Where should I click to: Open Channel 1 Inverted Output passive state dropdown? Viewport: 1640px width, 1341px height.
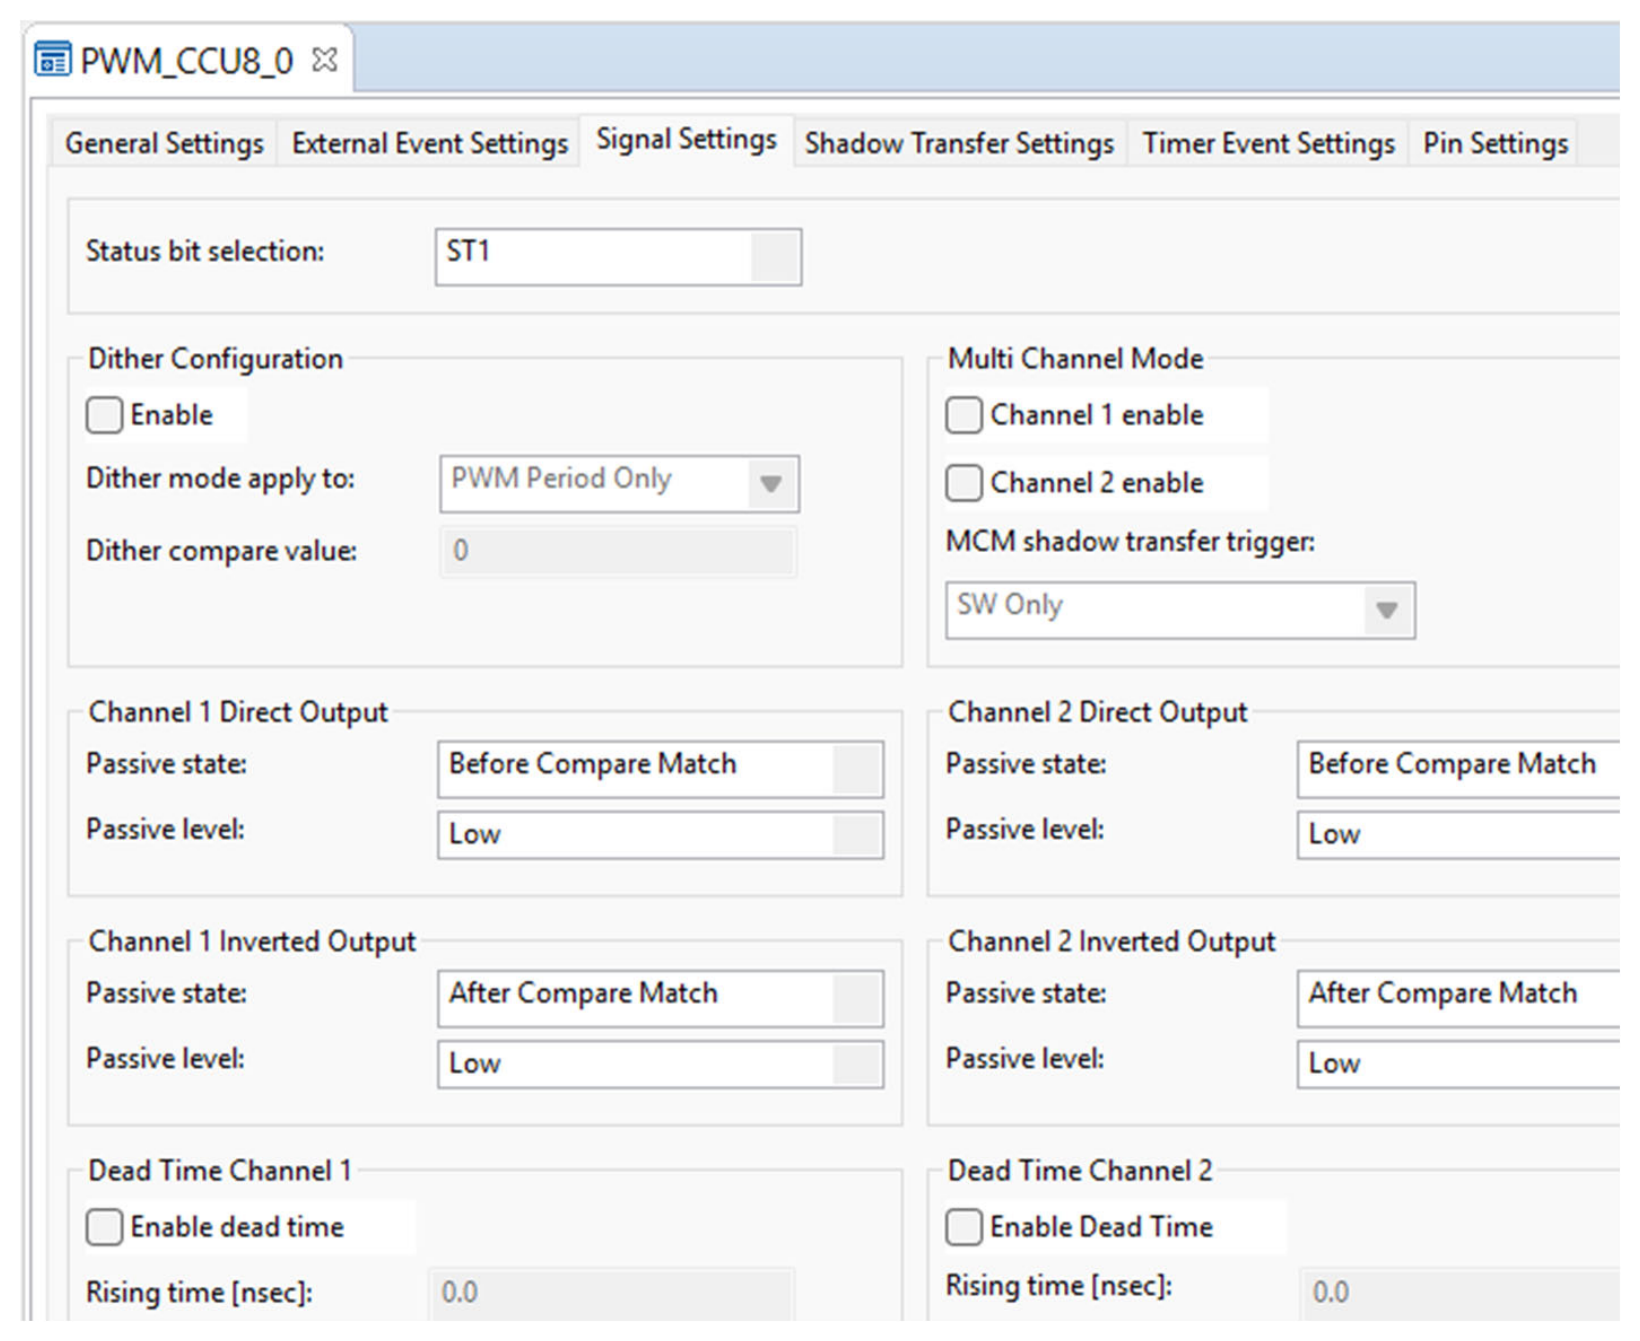660,998
